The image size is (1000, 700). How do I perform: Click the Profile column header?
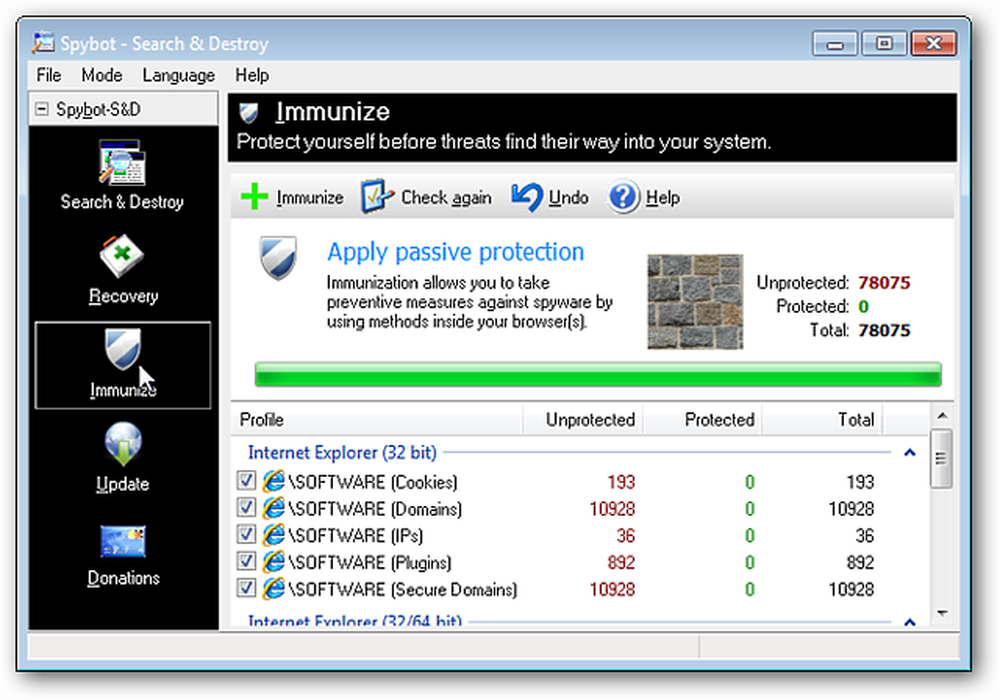tap(377, 419)
